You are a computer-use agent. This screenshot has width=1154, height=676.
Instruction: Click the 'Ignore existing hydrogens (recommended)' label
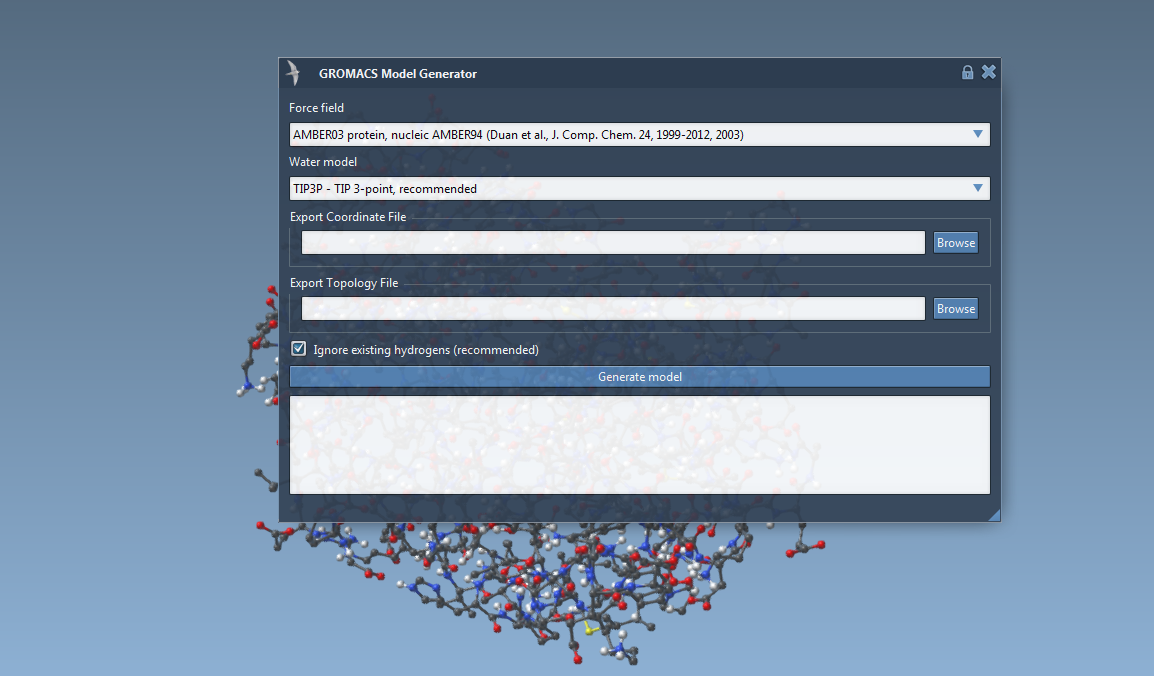click(x=426, y=350)
